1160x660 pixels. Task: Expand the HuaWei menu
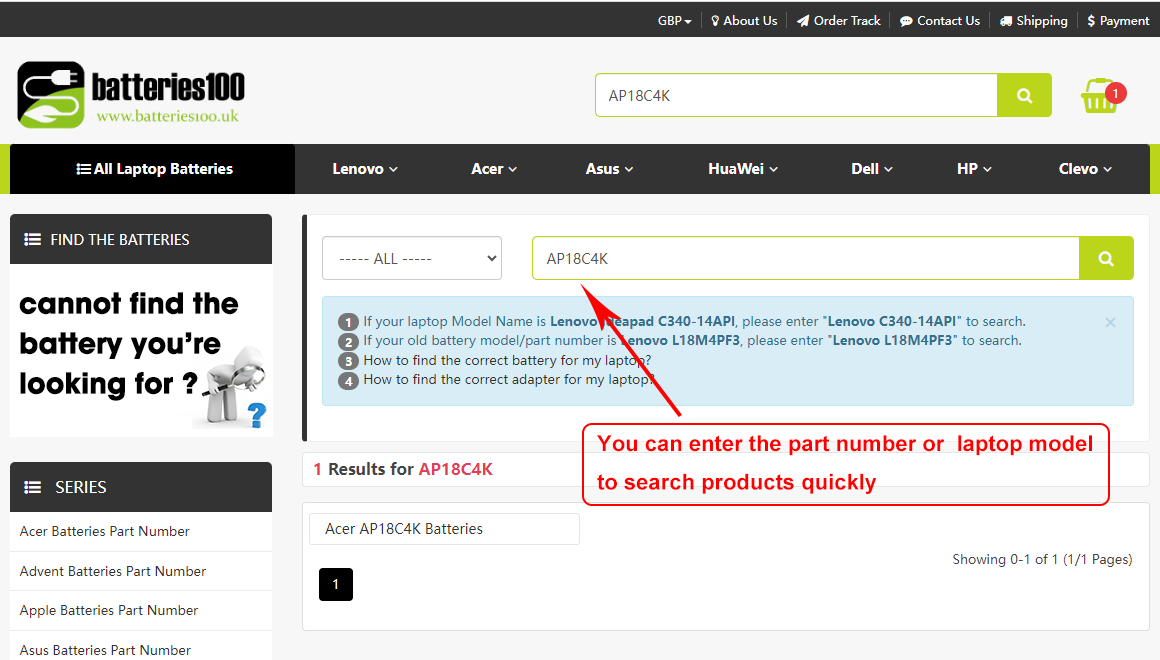743,169
